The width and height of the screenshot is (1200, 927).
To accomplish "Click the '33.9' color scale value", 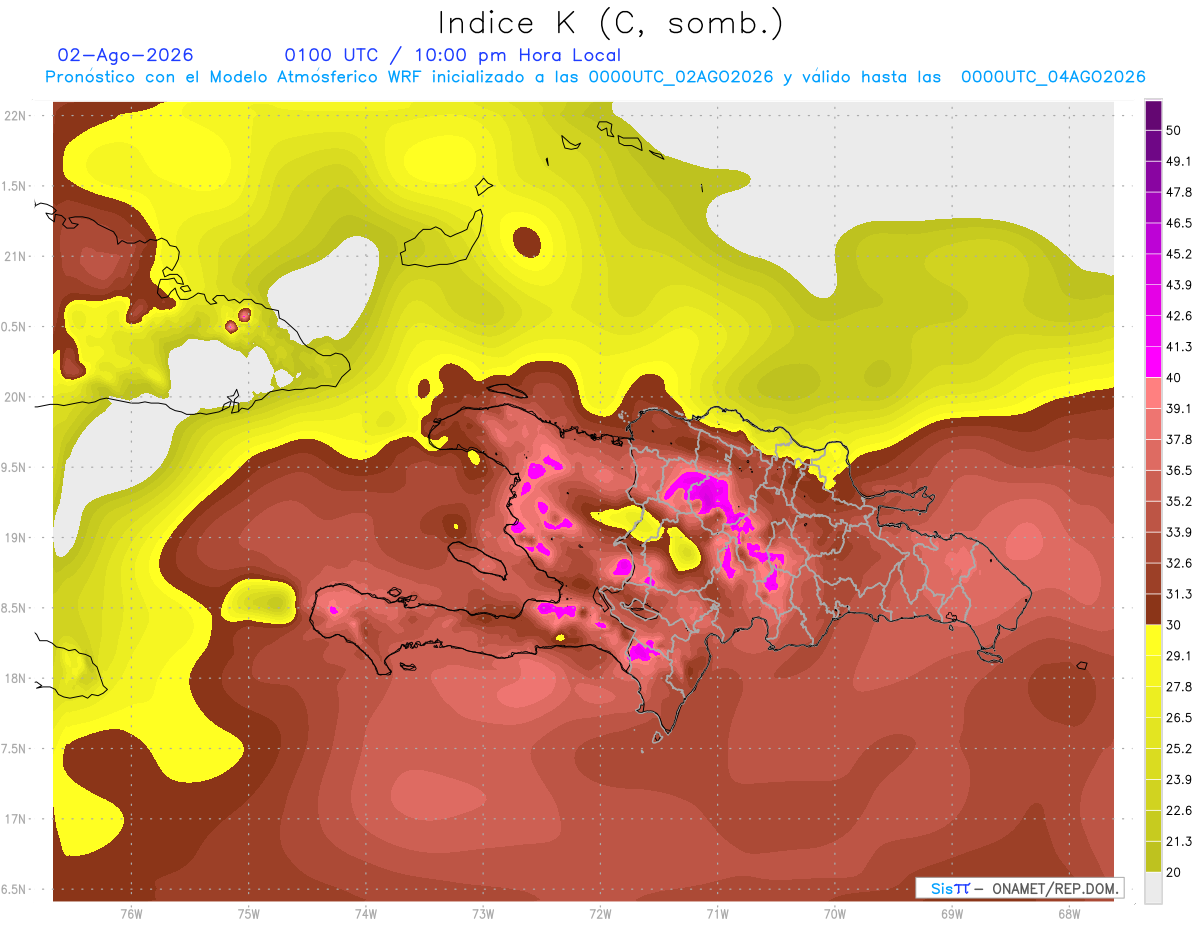I will [1179, 532].
